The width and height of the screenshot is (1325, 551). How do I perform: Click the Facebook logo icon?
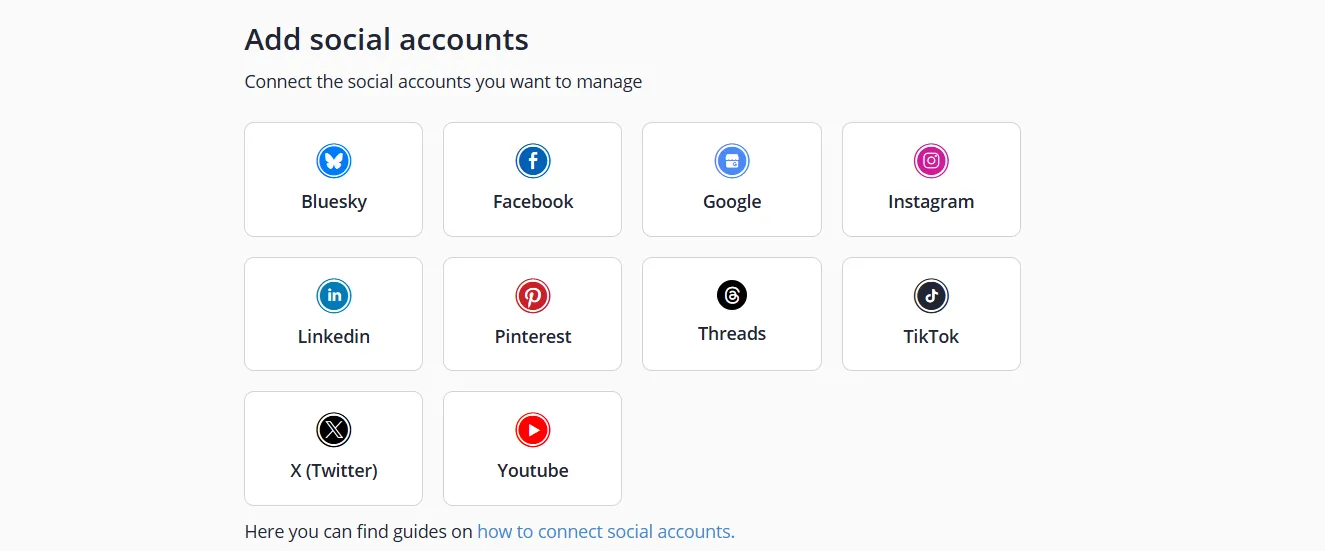[x=533, y=161]
